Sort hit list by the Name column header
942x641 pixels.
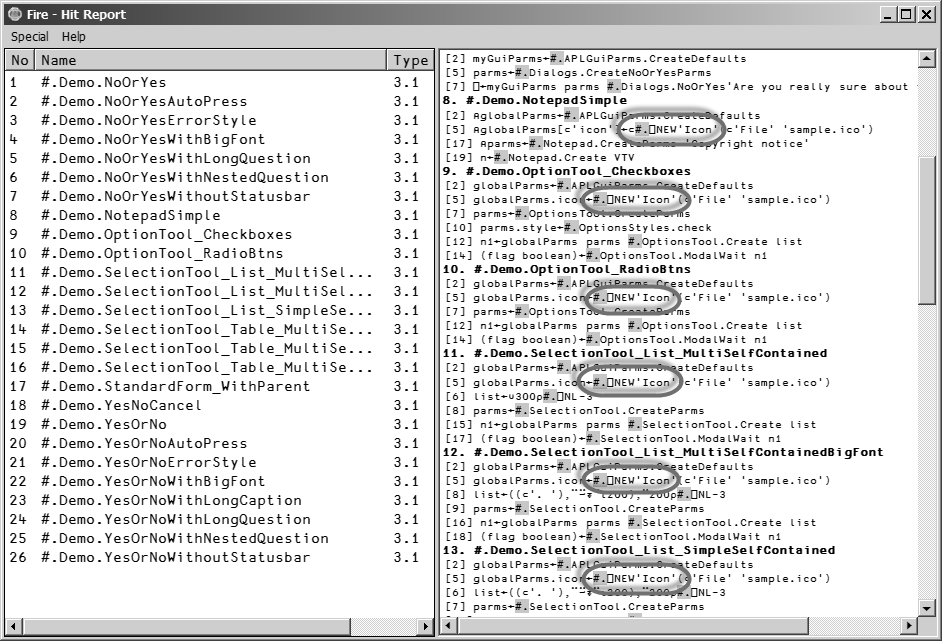(x=210, y=60)
